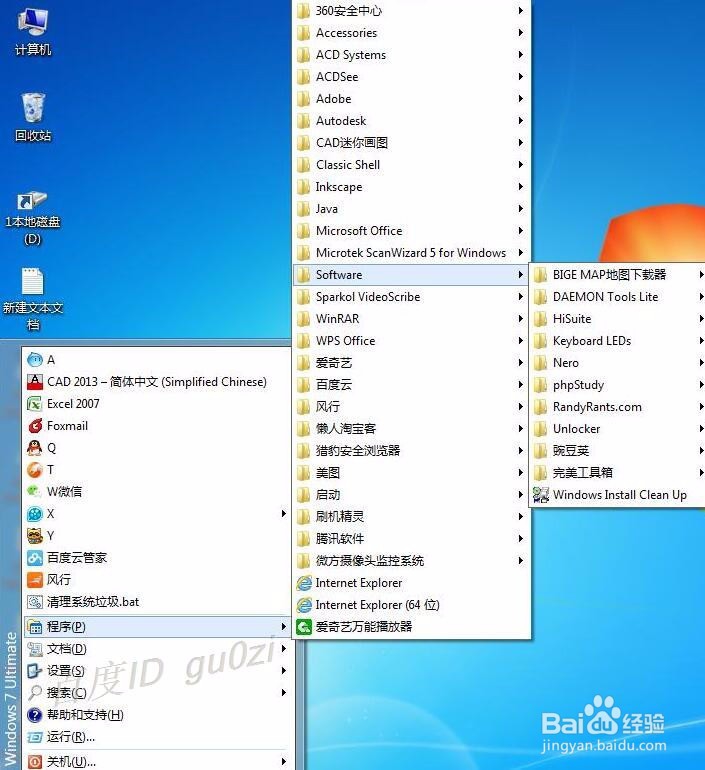Open the 运行(R)... dialog
705x770 pixels.
(x=157, y=737)
